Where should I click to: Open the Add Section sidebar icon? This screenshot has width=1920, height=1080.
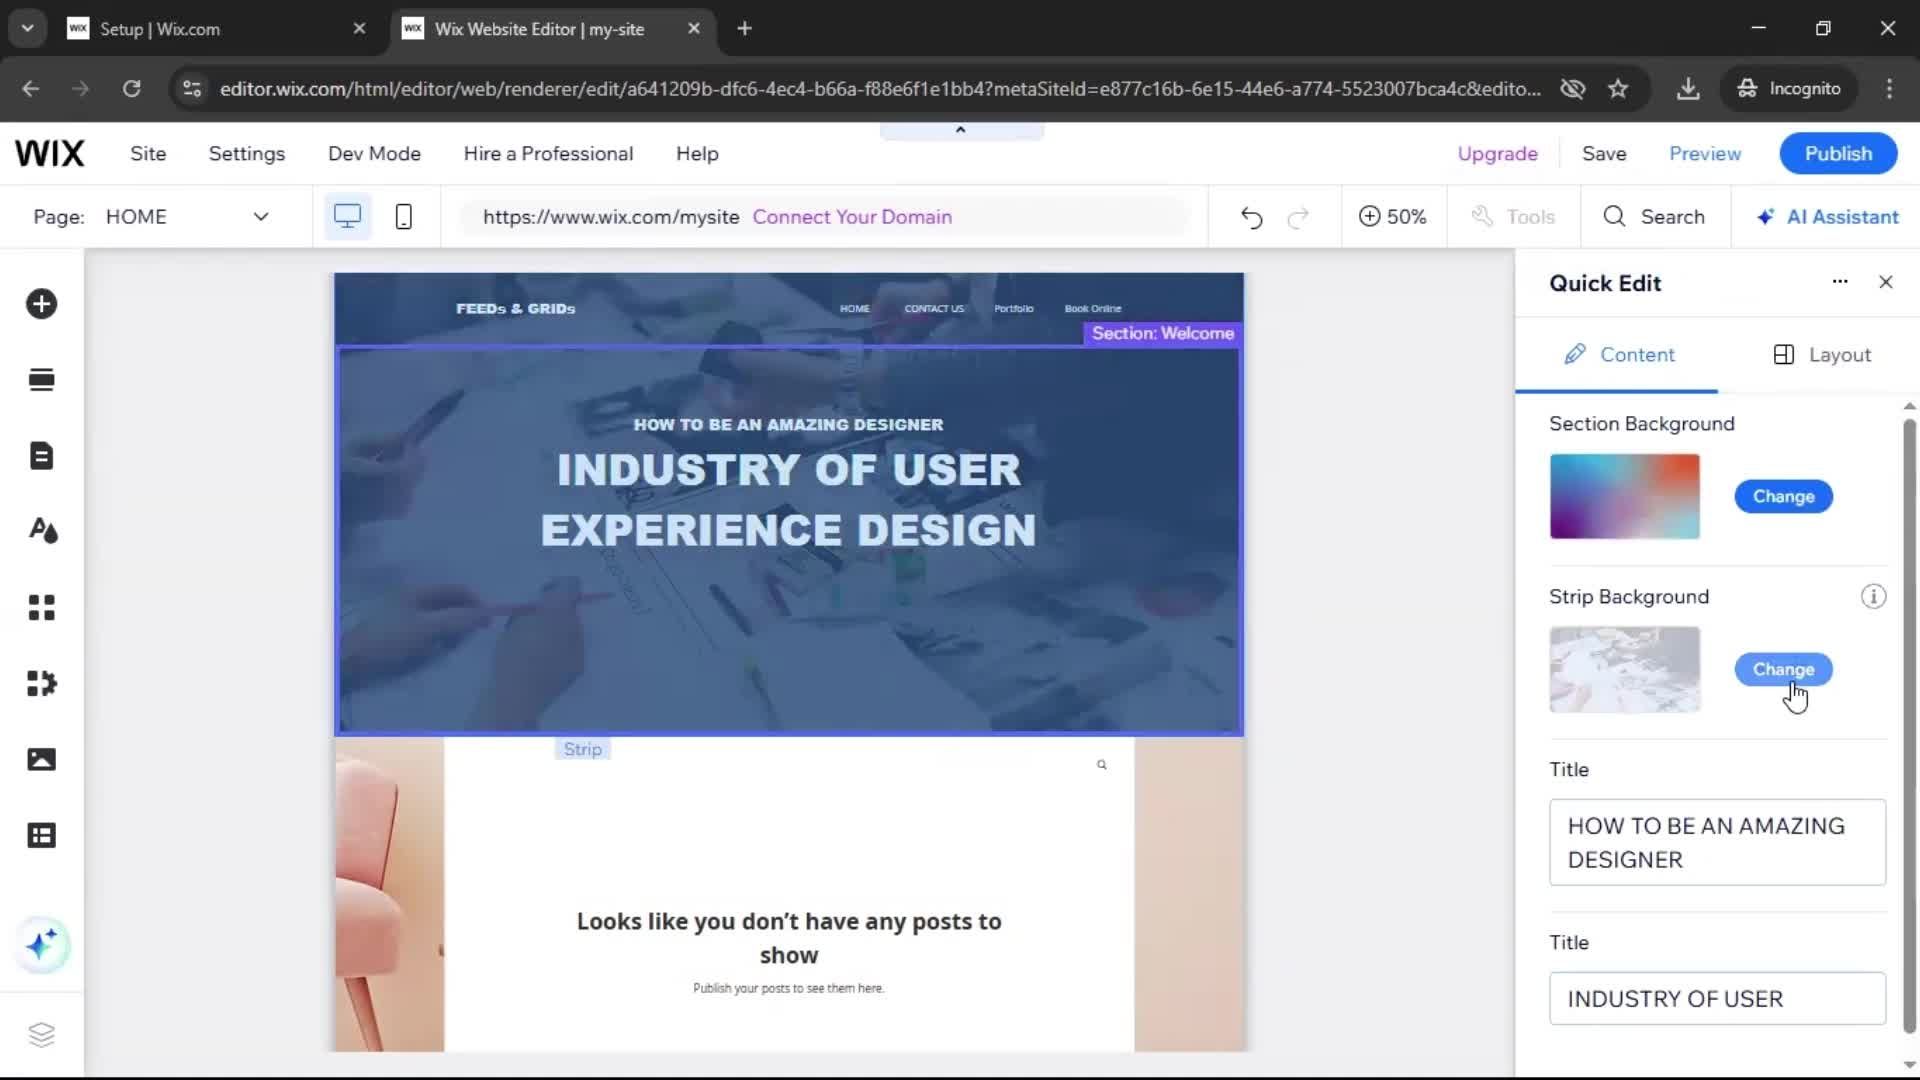pyautogui.click(x=41, y=380)
